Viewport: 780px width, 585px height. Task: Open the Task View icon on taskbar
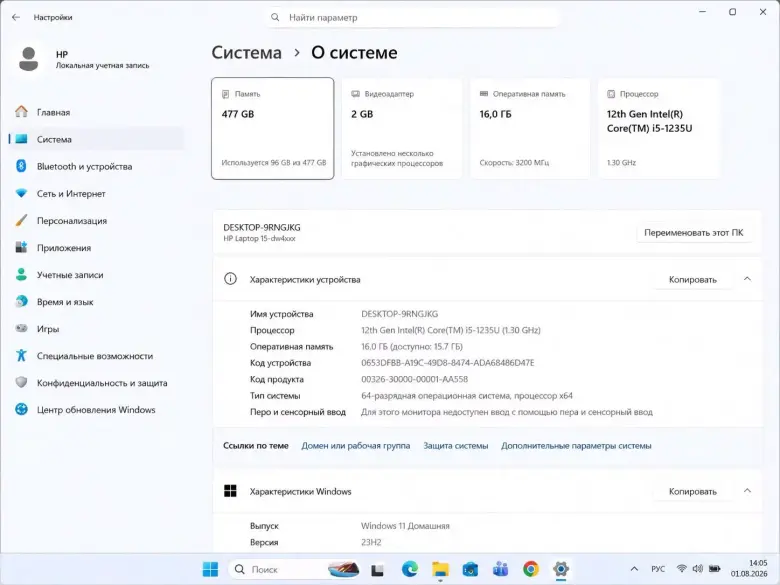pyautogui.click(x=378, y=569)
